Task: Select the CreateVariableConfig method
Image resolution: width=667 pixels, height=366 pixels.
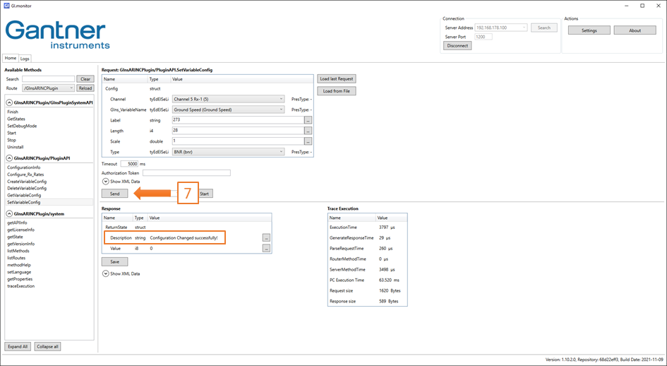Action: (27, 181)
